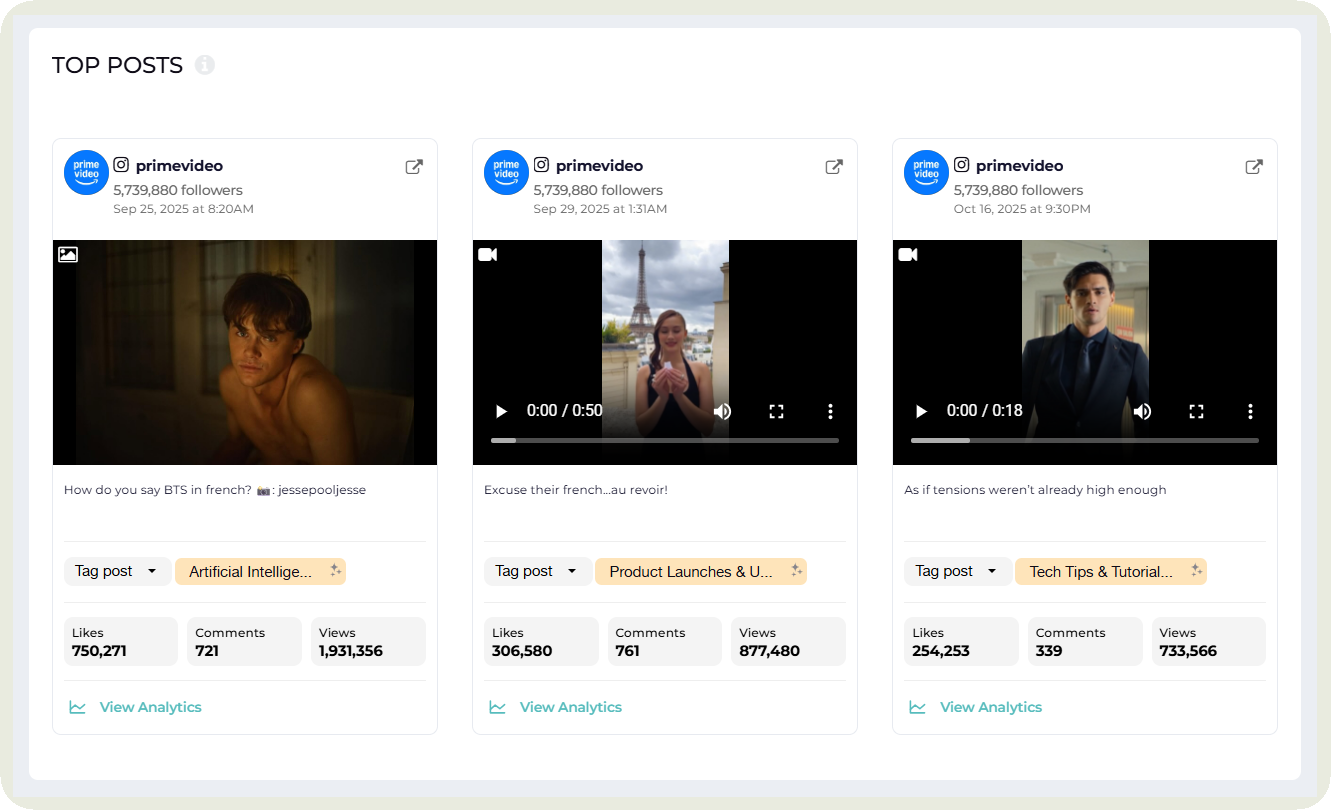Expand the Tag post selector on second card
The height and width of the screenshot is (810, 1331).
[537, 571]
